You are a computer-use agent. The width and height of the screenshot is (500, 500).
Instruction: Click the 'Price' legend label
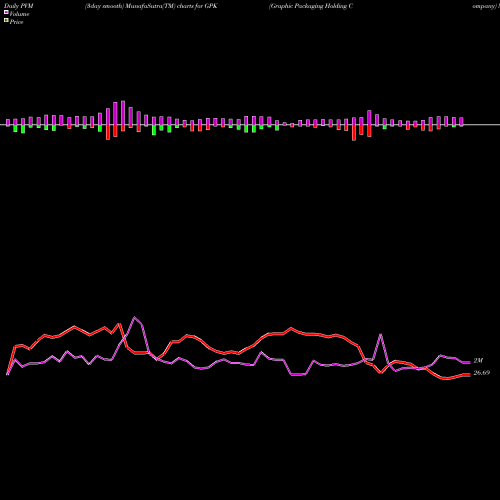(16, 22)
